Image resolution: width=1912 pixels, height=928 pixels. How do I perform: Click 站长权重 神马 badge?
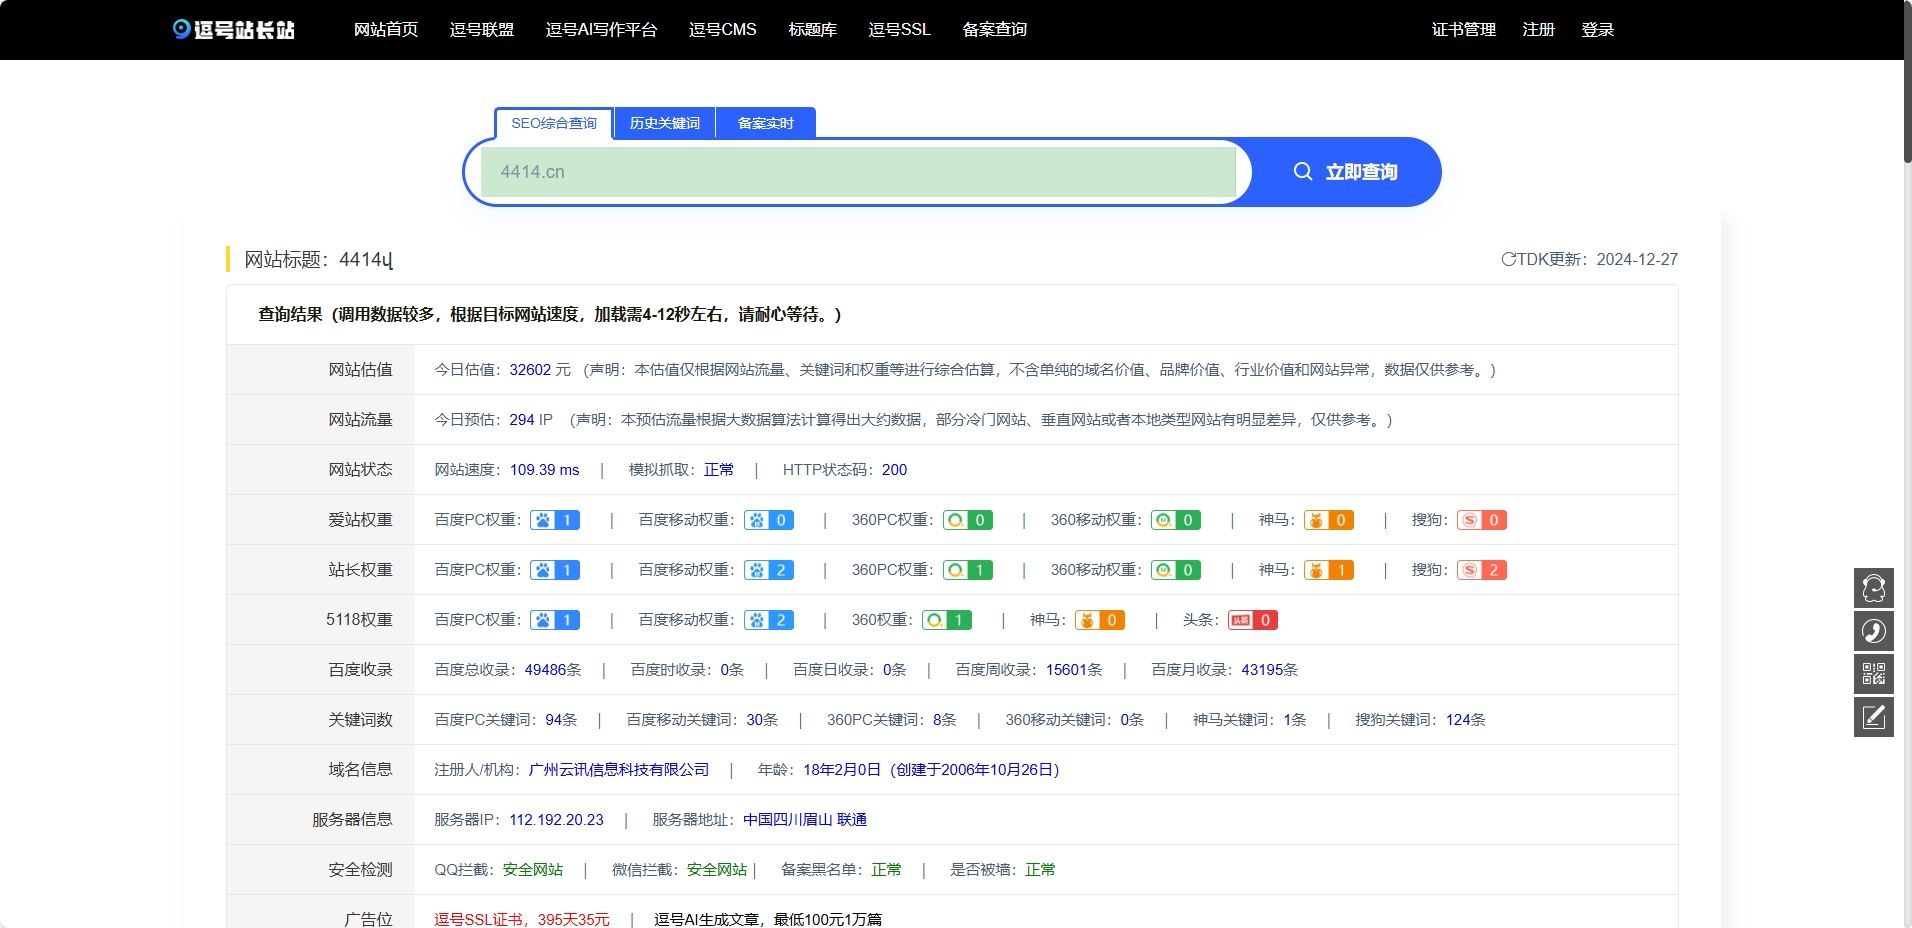(x=1329, y=570)
